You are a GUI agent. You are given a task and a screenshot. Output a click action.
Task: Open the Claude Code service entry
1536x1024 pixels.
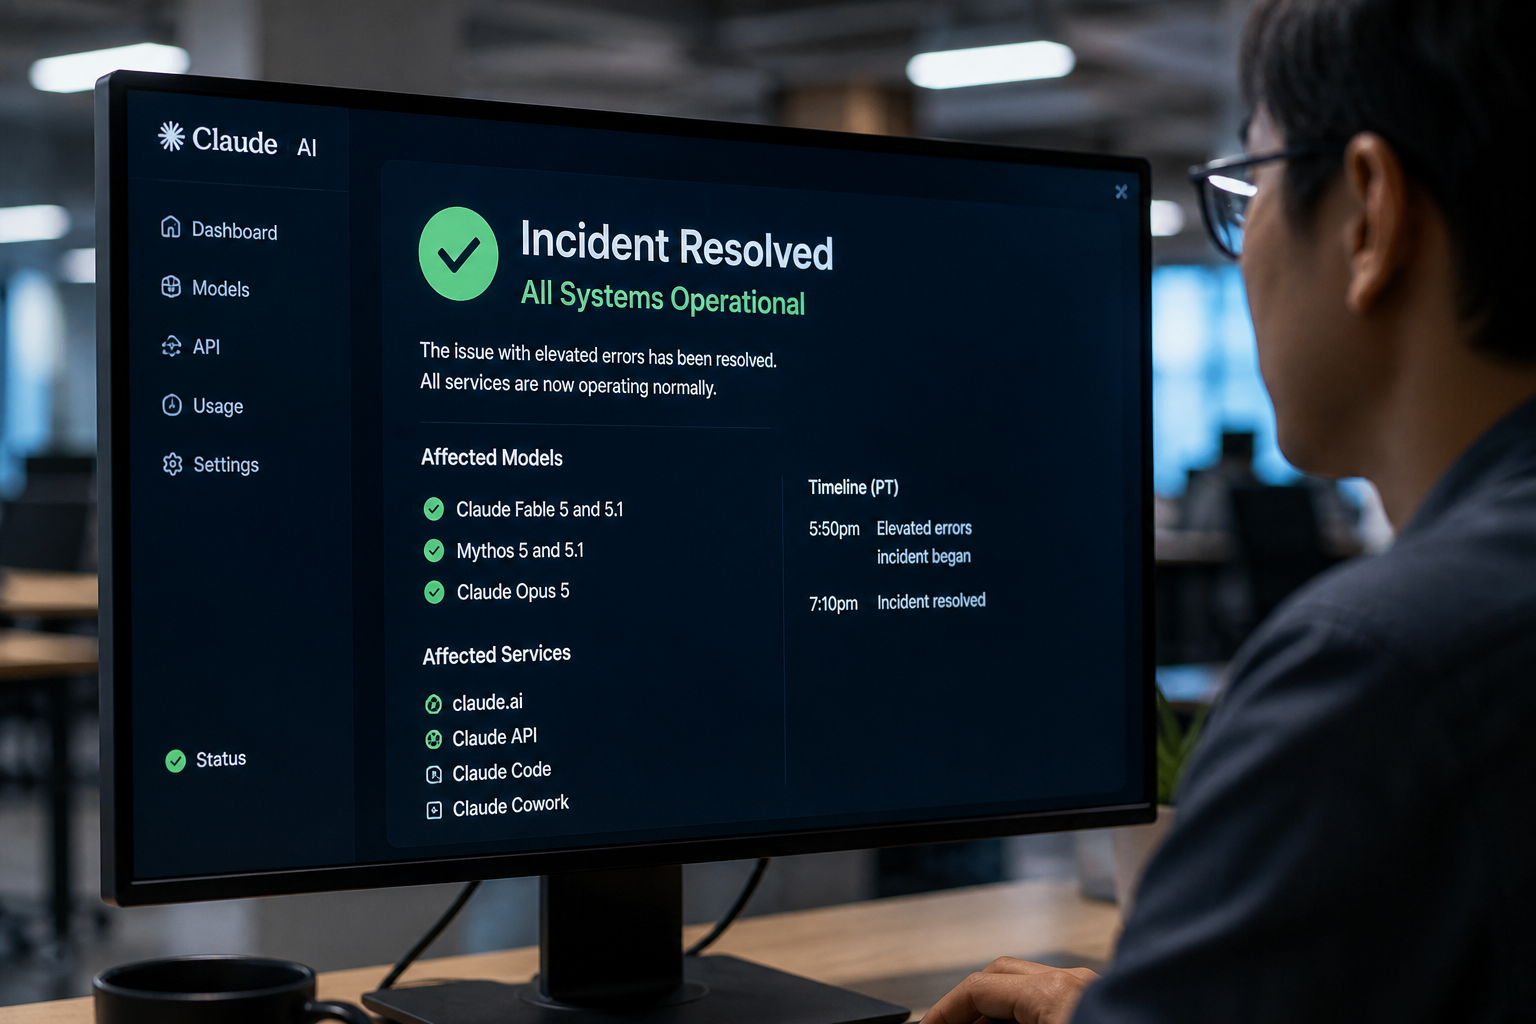489,772
